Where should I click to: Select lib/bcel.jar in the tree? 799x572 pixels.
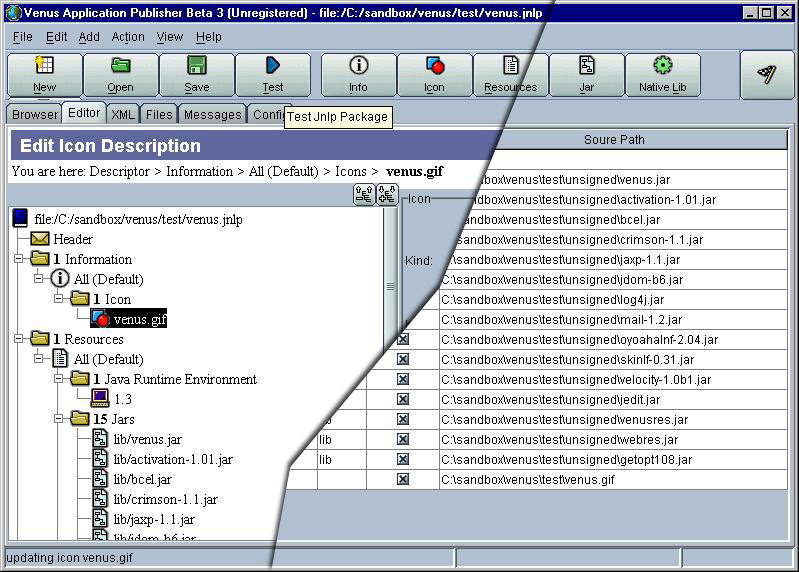click(x=142, y=479)
